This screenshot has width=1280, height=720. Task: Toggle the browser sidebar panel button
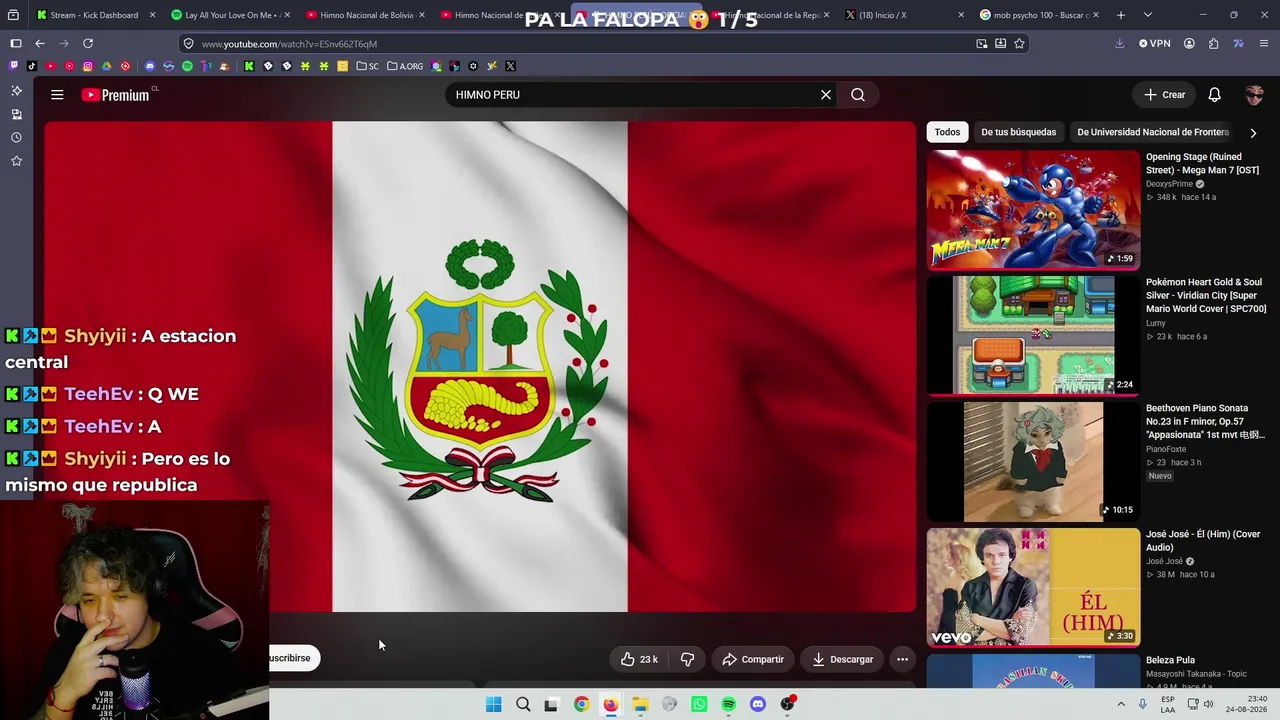[x=16, y=44]
